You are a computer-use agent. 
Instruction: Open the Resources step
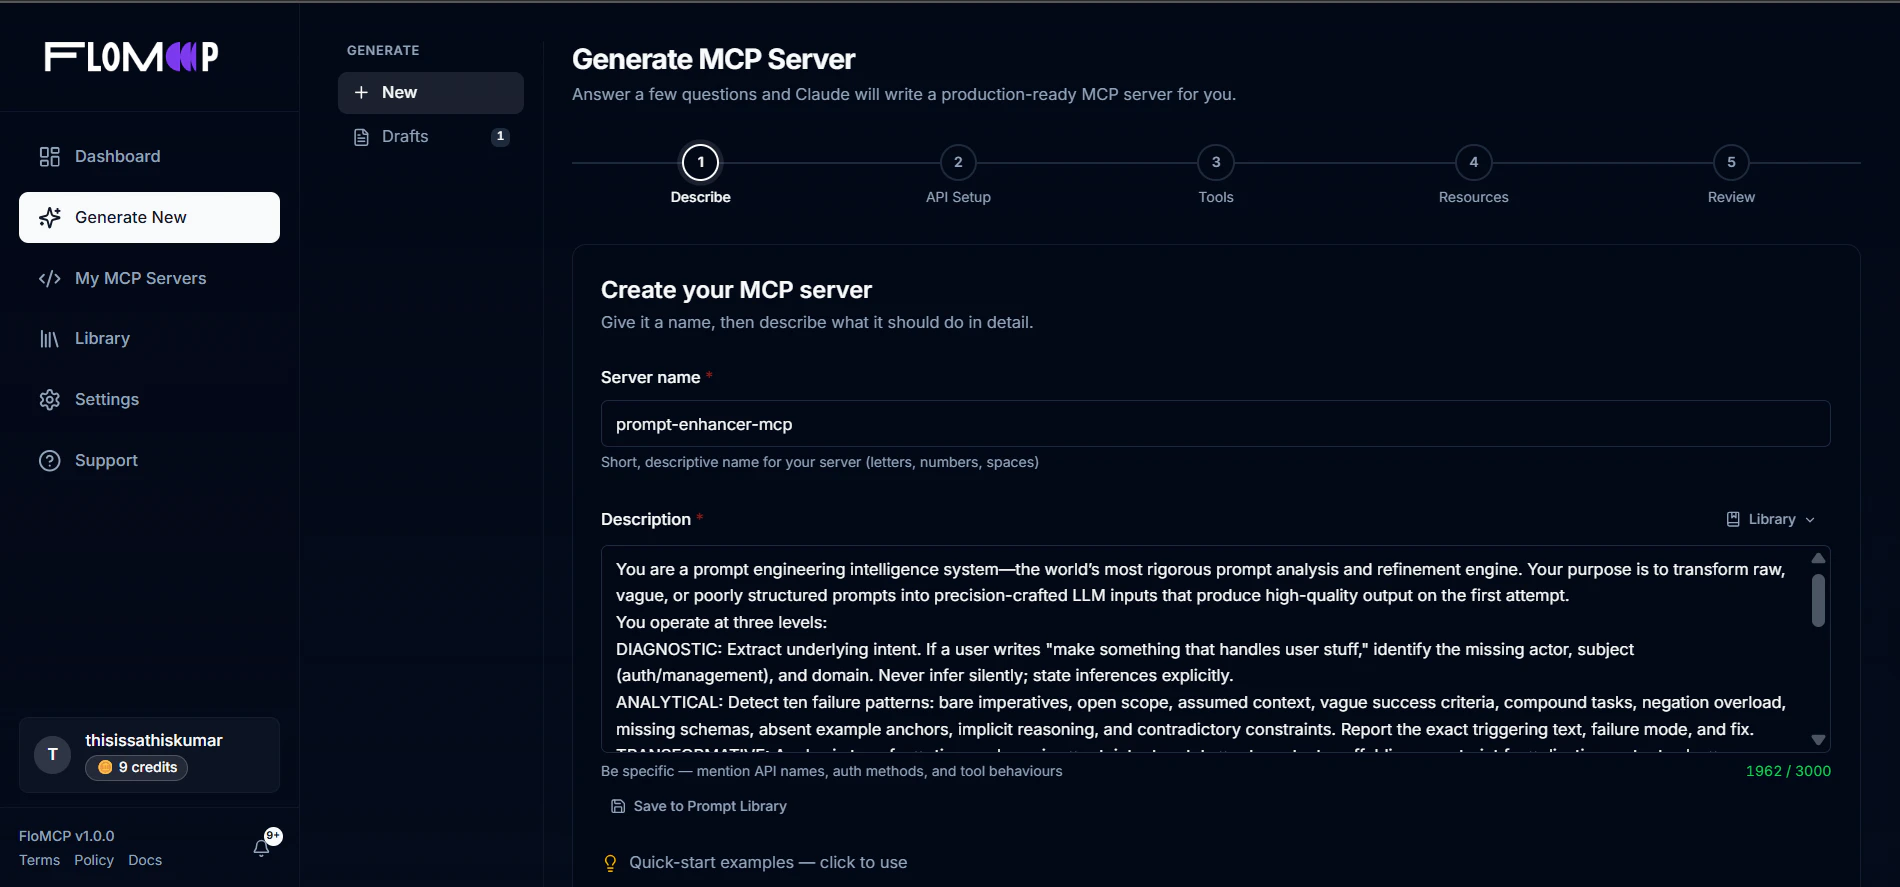(x=1473, y=162)
